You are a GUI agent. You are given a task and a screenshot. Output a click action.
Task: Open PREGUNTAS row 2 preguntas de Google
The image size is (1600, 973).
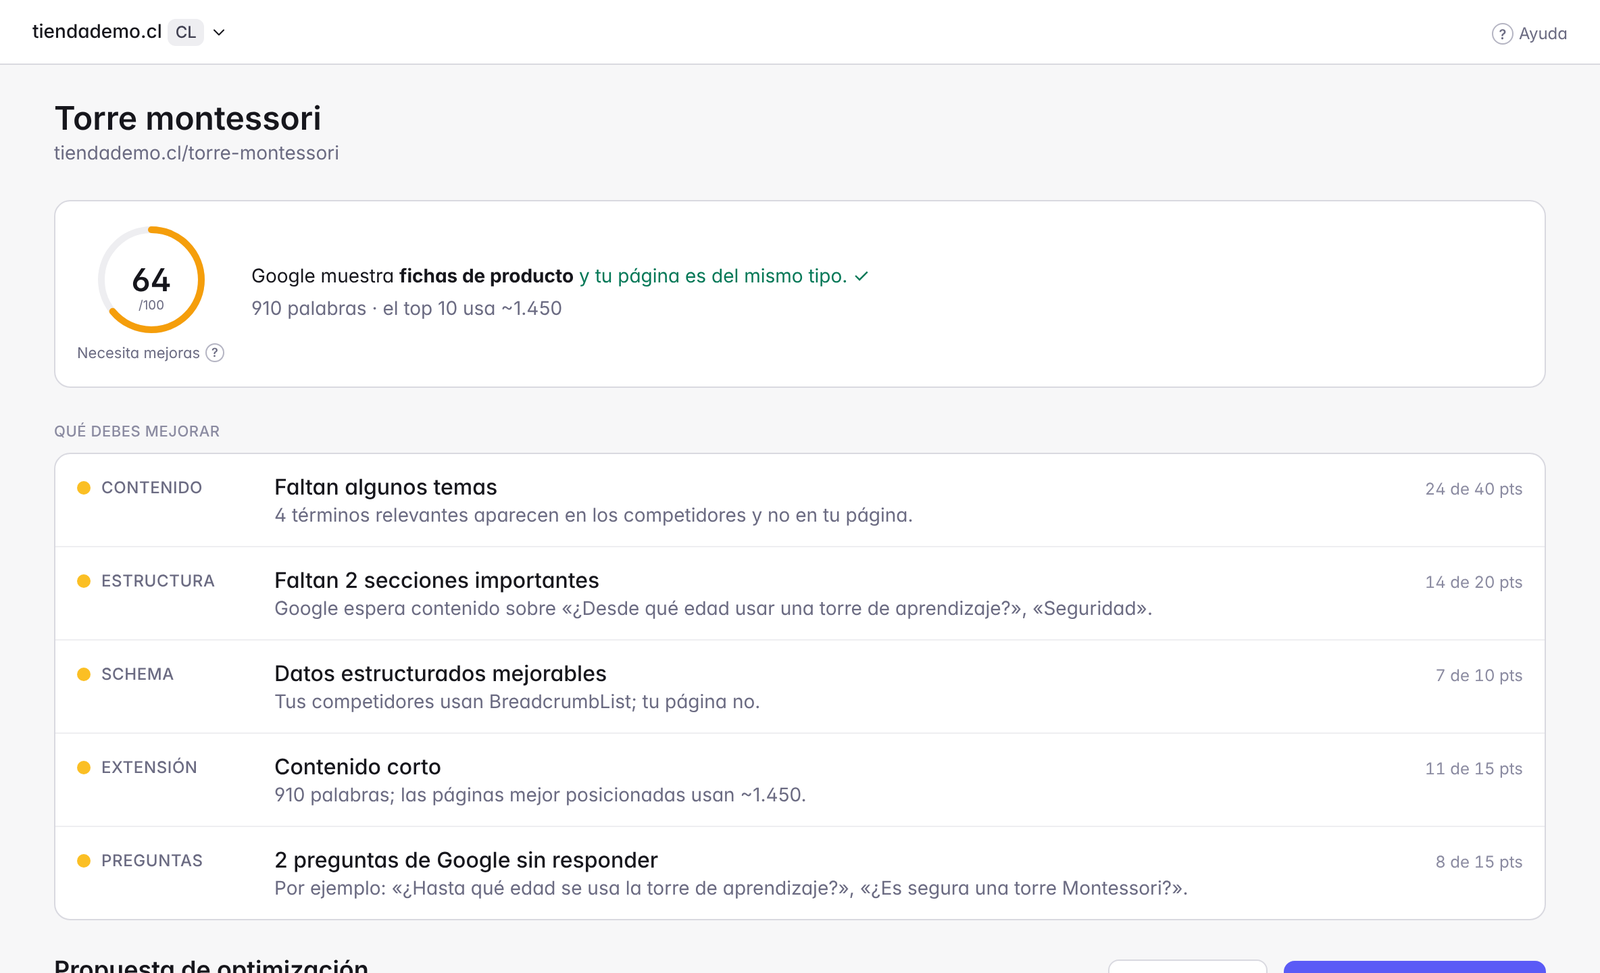(x=800, y=872)
